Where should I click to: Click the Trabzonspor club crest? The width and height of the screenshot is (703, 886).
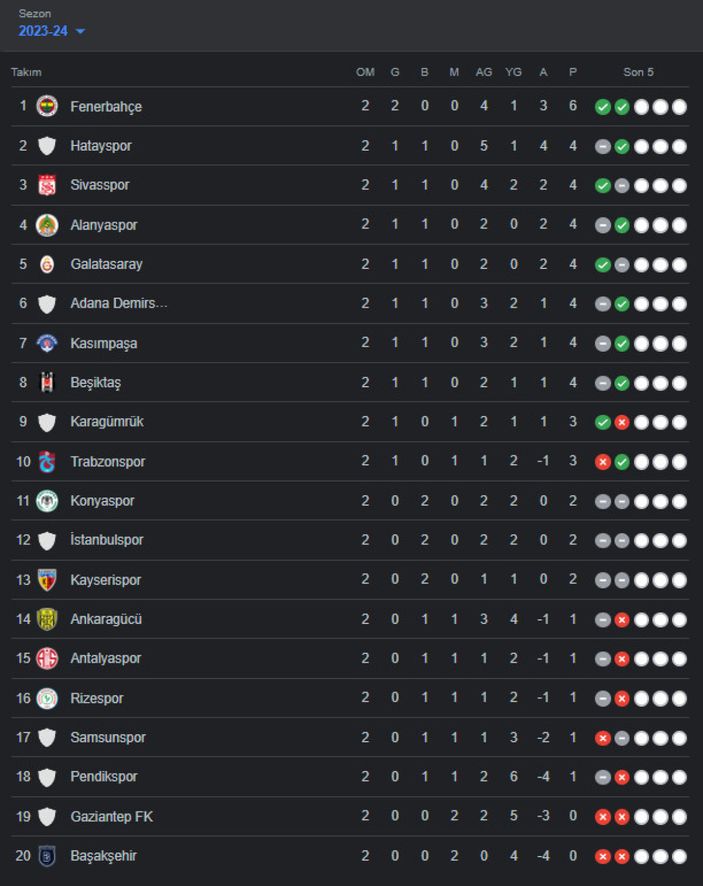[x=47, y=461]
